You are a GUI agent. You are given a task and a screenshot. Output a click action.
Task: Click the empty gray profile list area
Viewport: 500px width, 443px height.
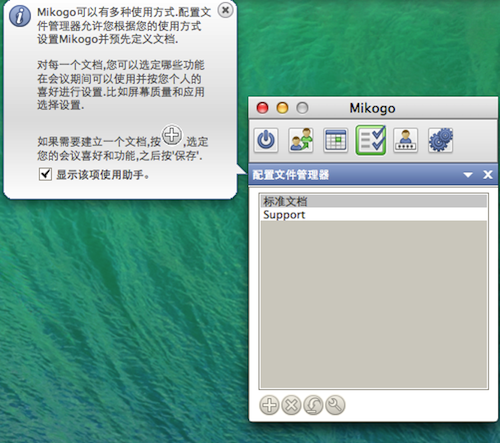(374, 304)
